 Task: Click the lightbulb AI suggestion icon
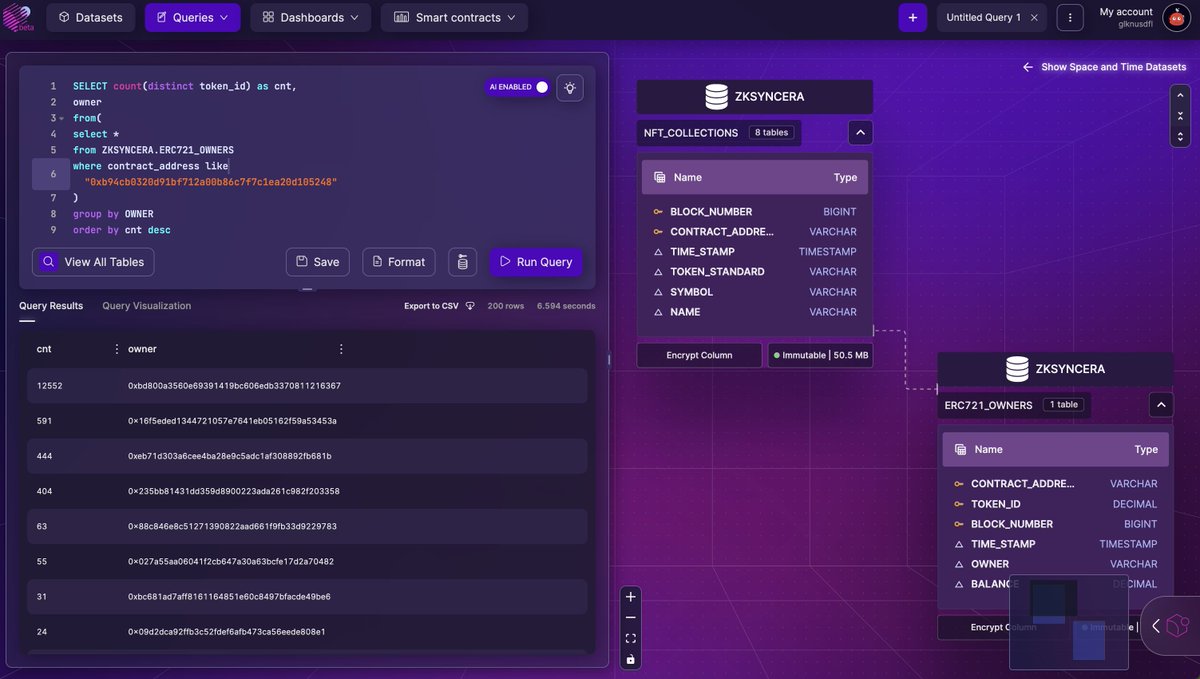pyautogui.click(x=570, y=88)
